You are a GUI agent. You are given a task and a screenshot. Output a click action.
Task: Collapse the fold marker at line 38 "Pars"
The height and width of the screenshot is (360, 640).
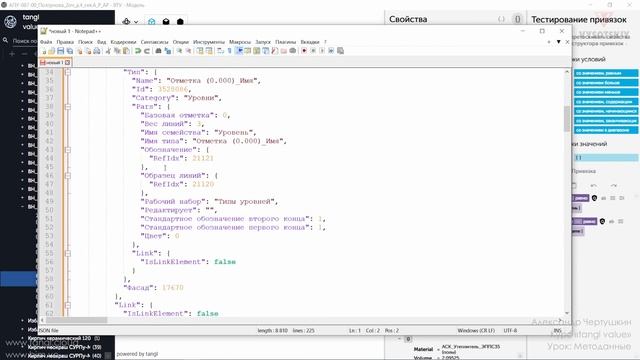pos(68,107)
